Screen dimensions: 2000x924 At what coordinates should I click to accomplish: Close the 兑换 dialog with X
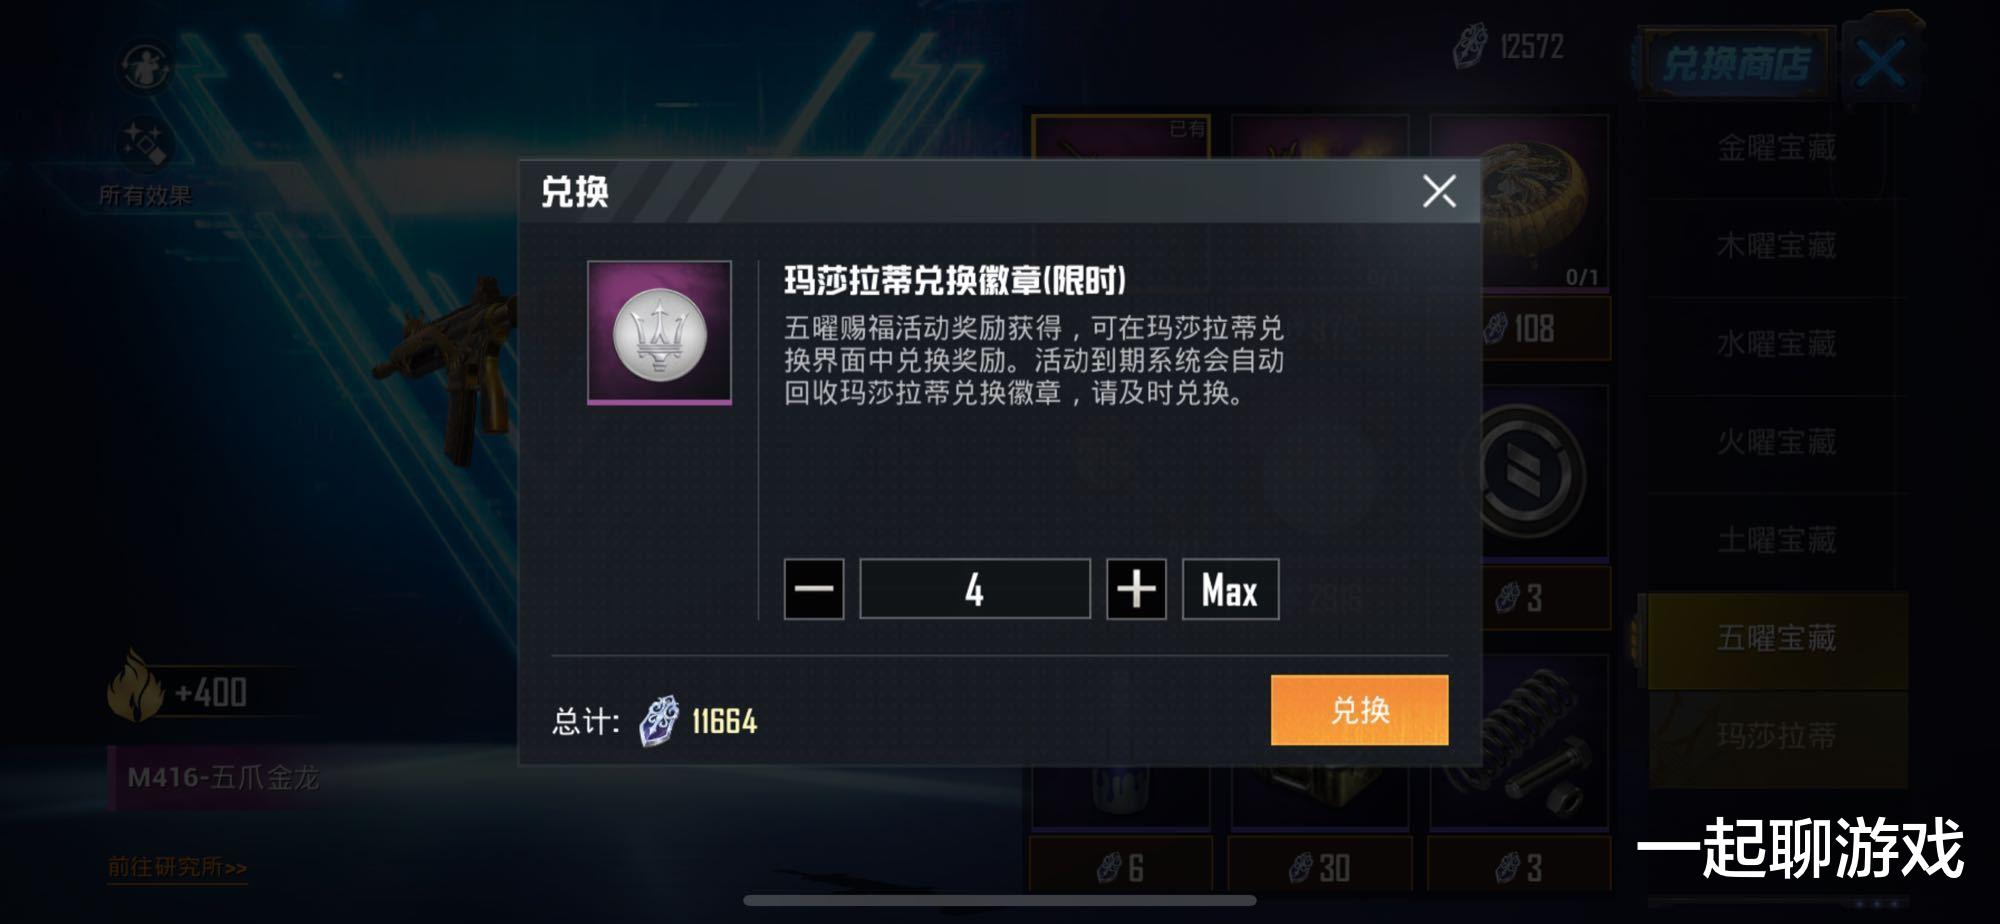[1439, 190]
